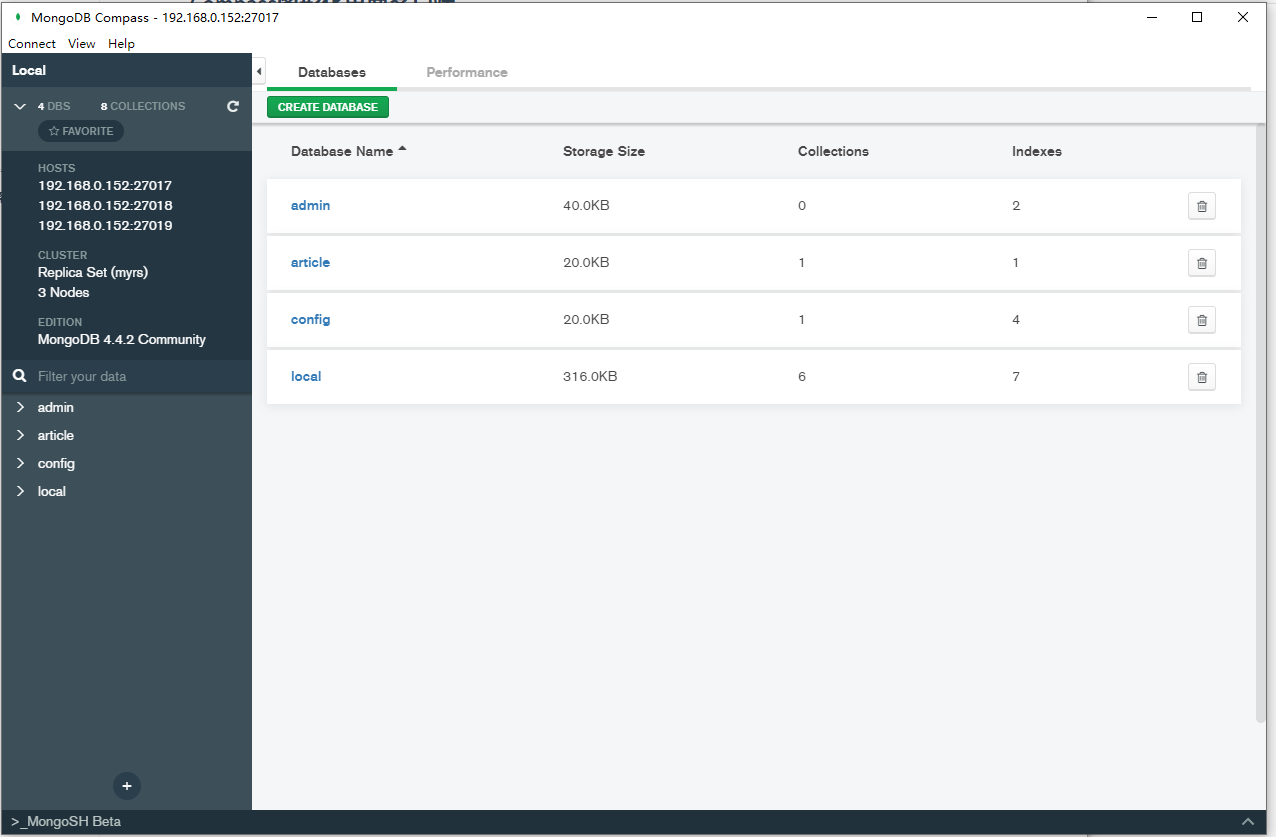Expand the admin database in sidebar
The width and height of the screenshot is (1276, 837).
coord(20,407)
